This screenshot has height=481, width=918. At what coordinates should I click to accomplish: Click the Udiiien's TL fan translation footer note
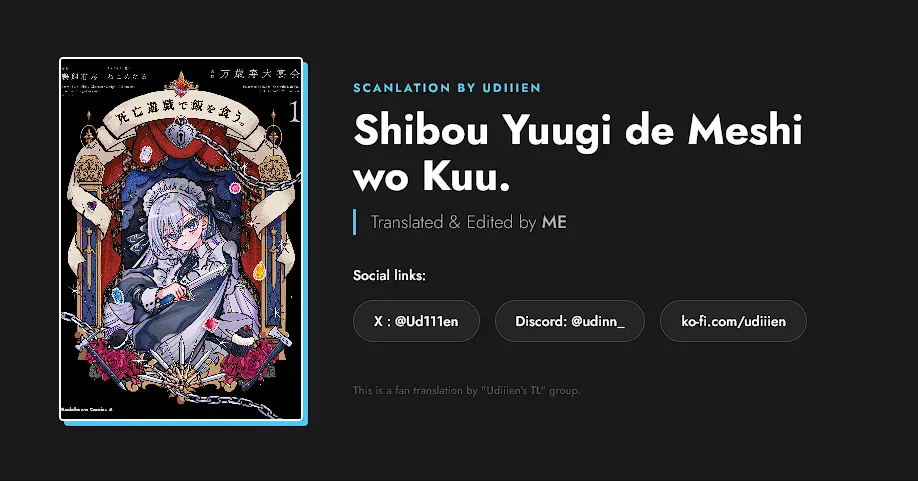pos(467,390)
